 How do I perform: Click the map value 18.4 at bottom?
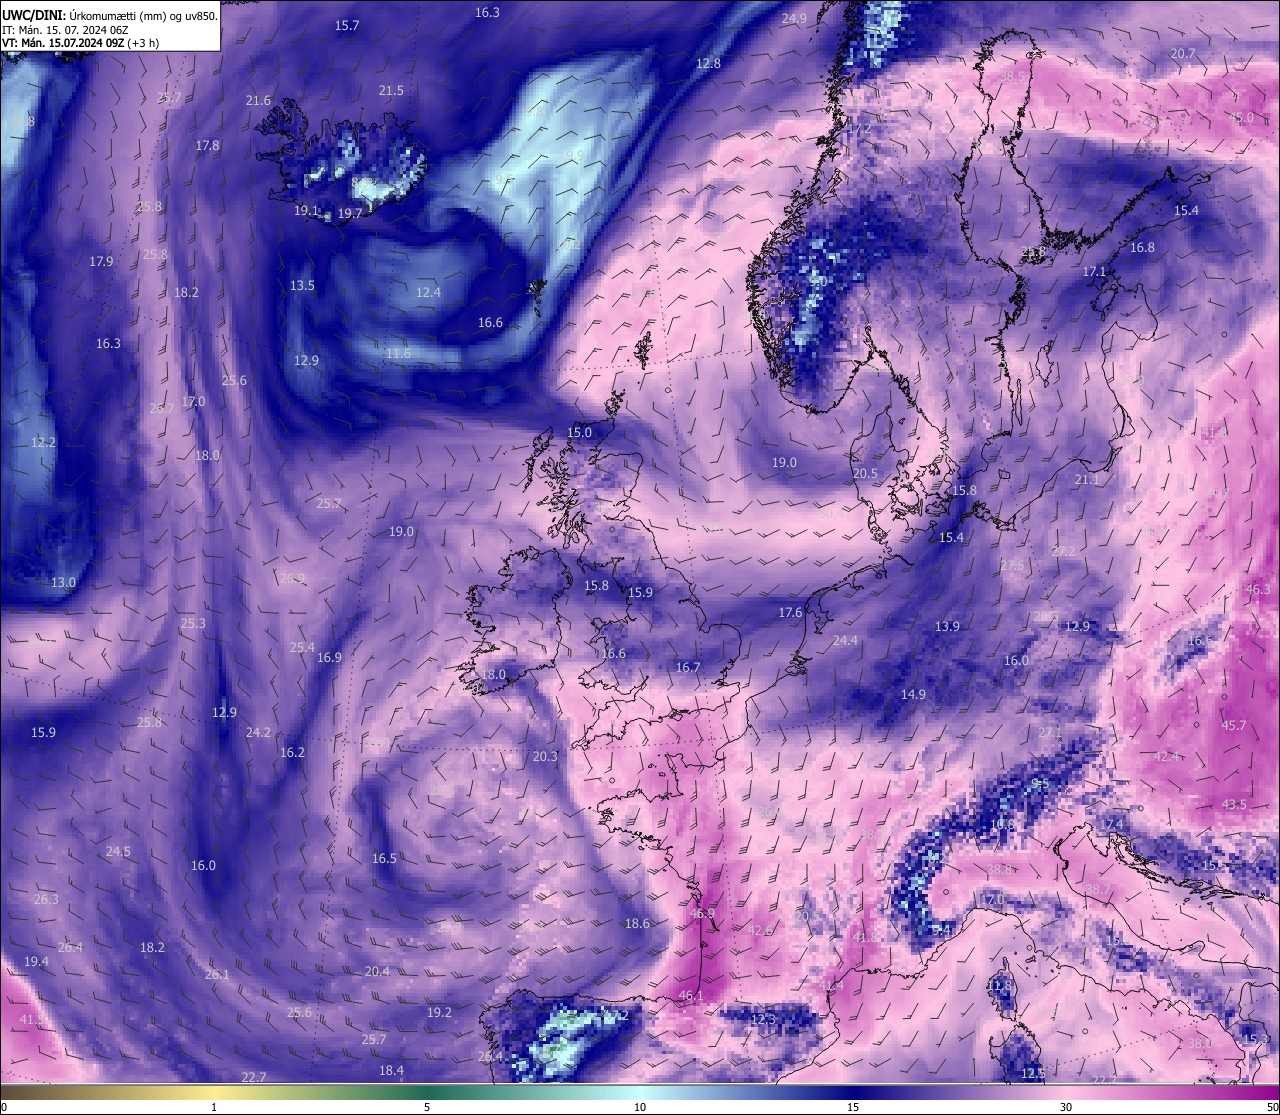click(391, 1070)
